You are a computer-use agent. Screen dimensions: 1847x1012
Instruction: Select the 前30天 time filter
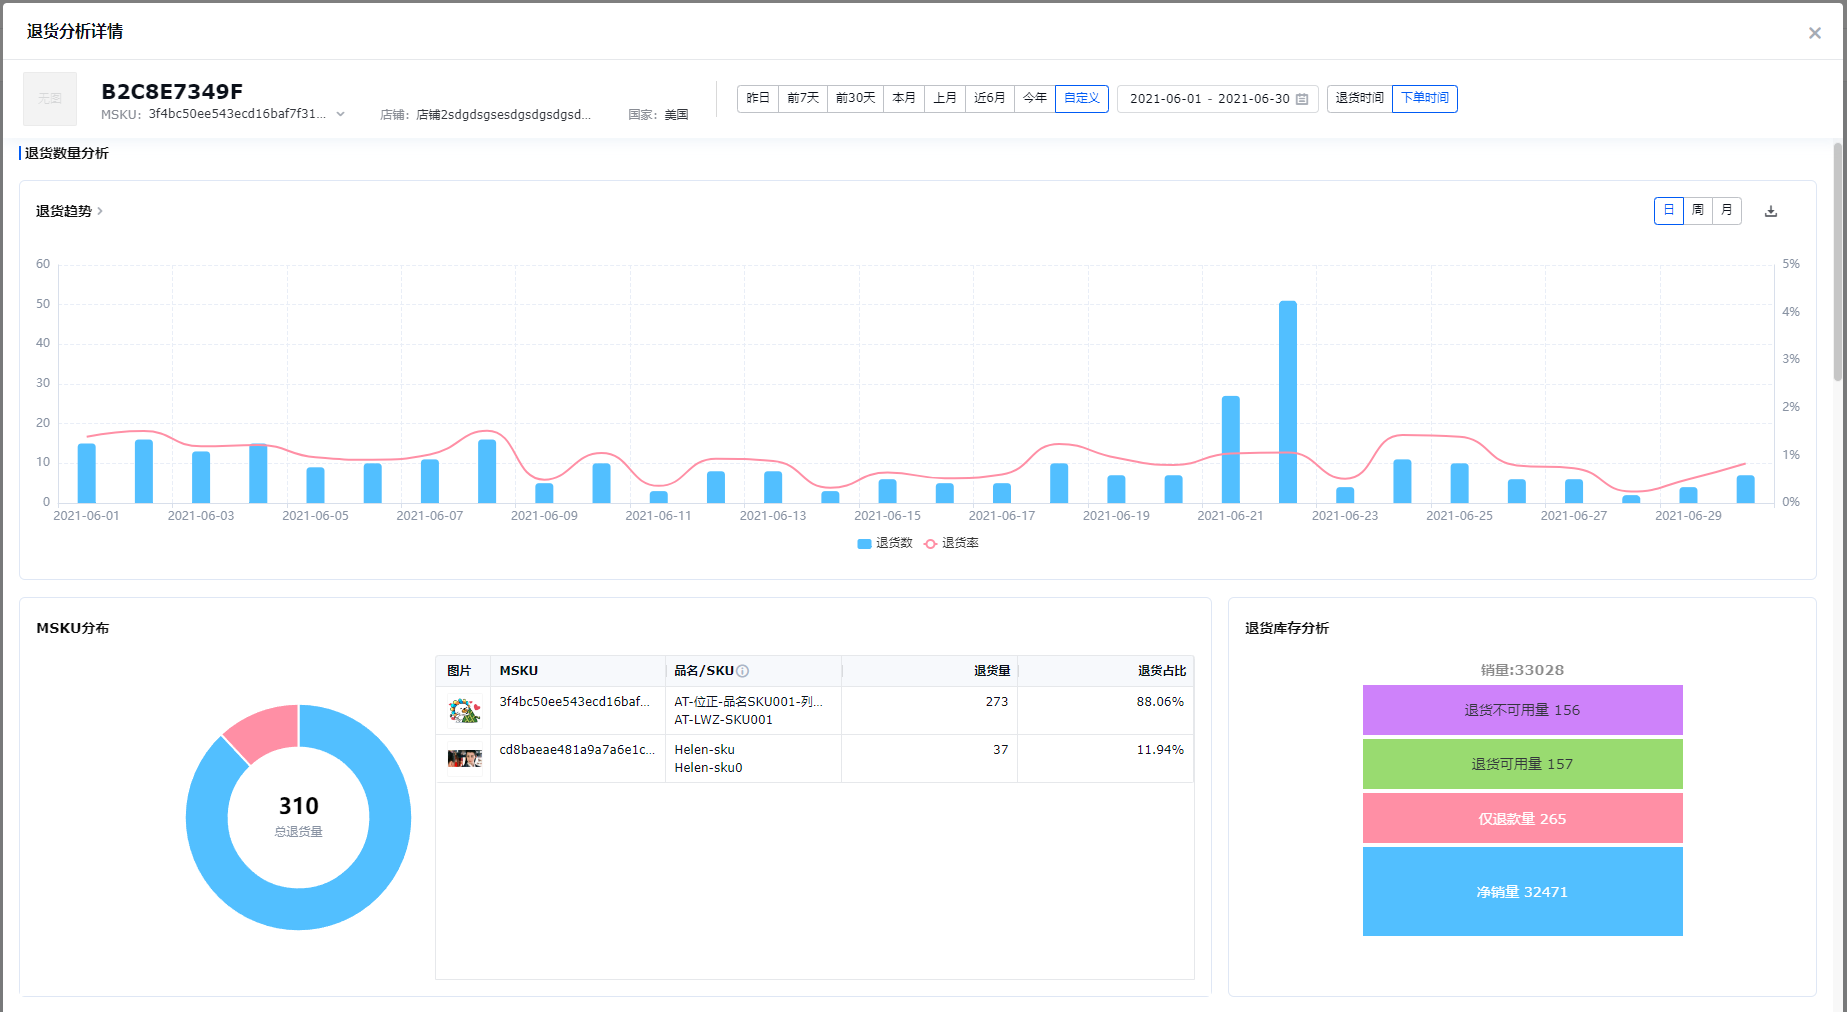[x=855, y=98]
